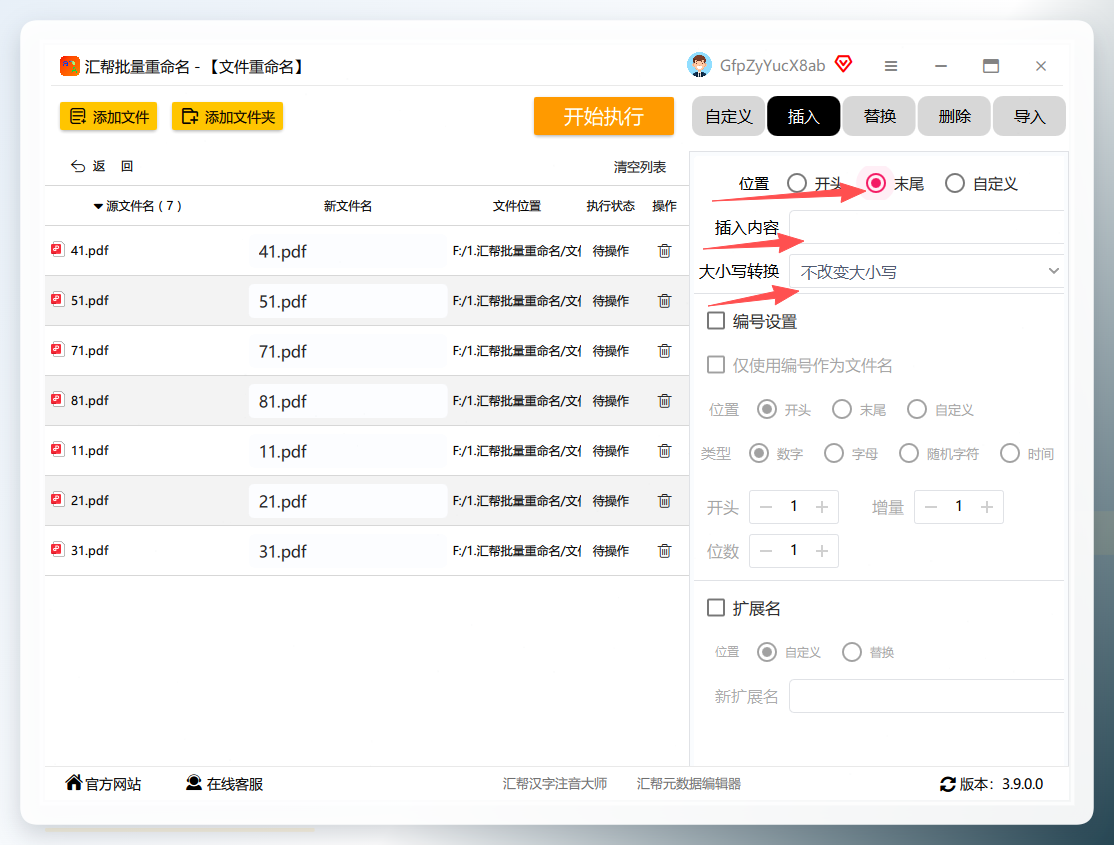
Task: Choose numbering type 字母 radio
Action: click(834, 453)
